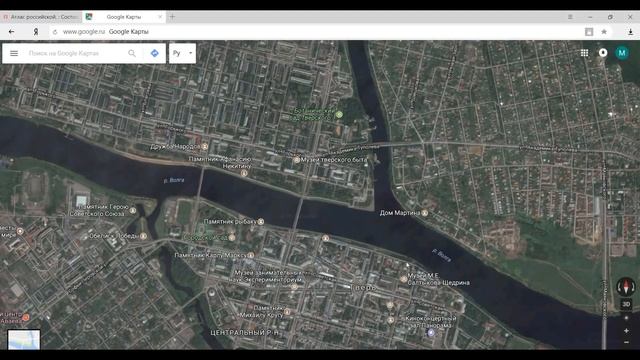
Task: Click the magnifier search icon
Action: pyautogui.click(x=132, y=53)
